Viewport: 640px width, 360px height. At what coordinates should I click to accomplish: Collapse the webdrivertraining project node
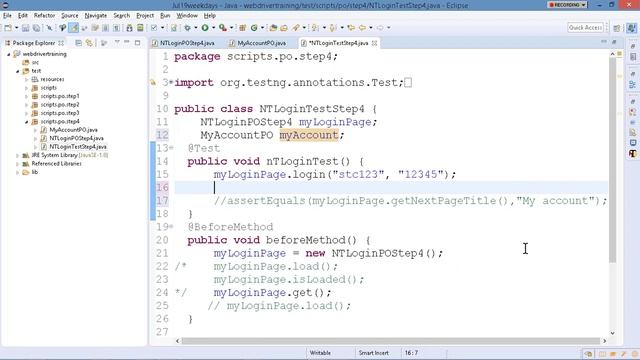coord(9,54)
